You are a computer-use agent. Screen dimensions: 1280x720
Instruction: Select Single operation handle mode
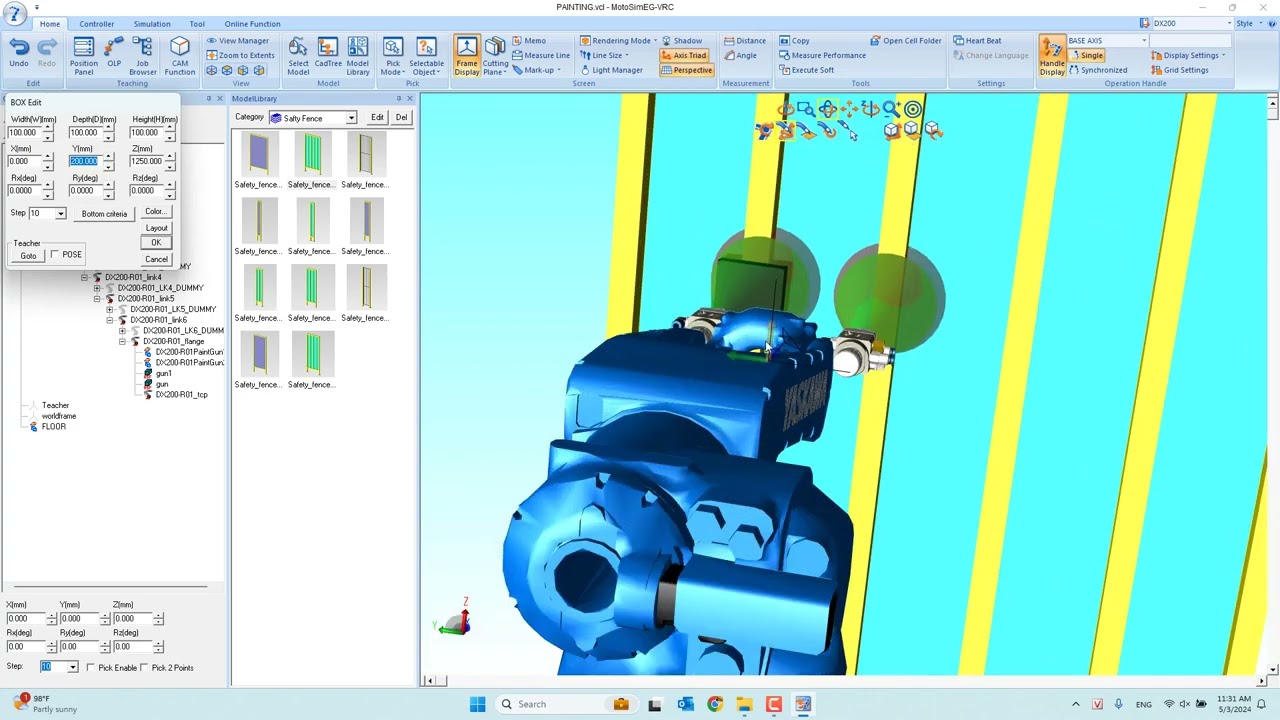(x=1086, y=55)
